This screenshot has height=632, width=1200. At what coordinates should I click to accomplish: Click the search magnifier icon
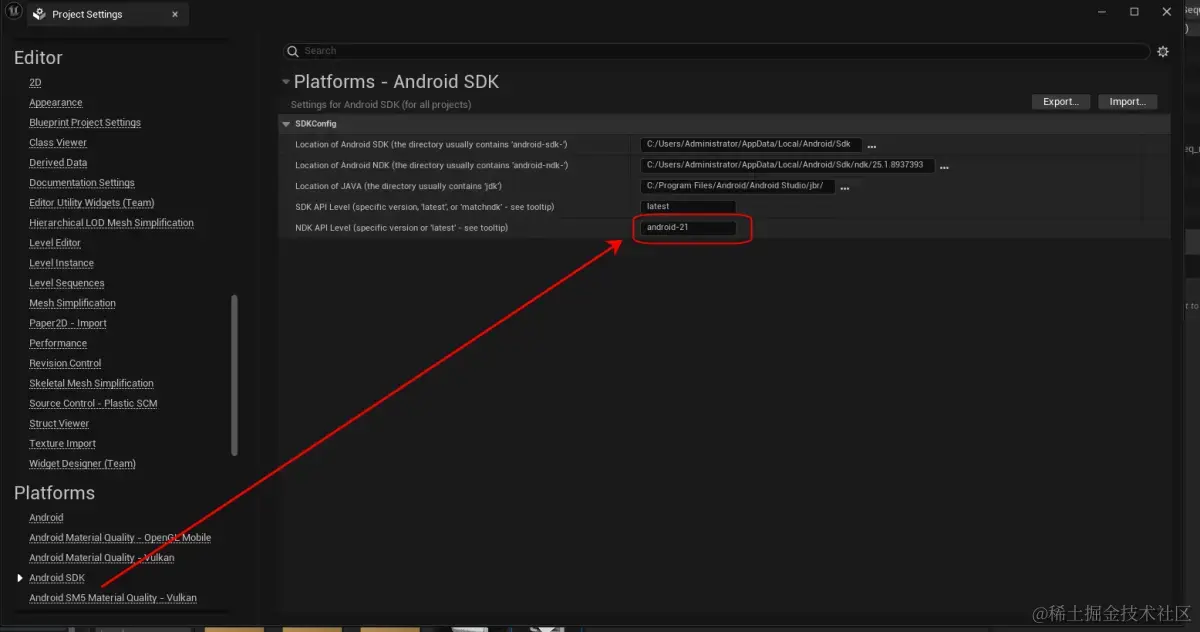[293, 51]
